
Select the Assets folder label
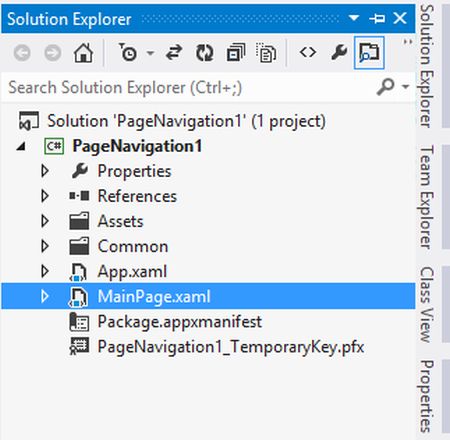click(120, 221)
